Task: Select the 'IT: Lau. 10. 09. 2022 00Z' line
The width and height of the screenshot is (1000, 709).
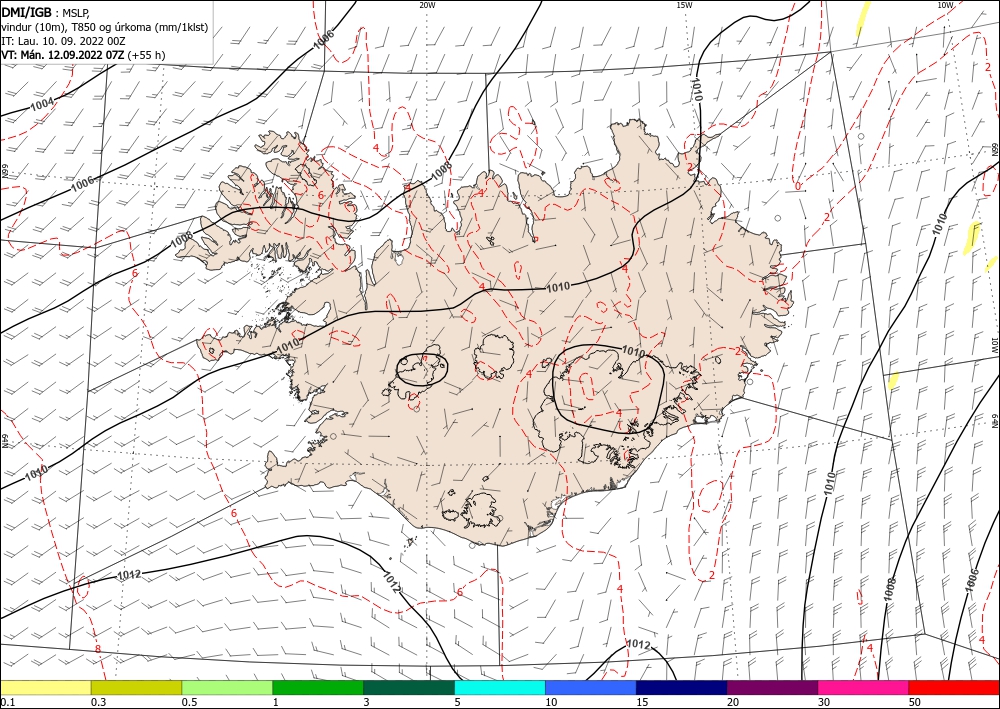Action: (x=63, y=41)
